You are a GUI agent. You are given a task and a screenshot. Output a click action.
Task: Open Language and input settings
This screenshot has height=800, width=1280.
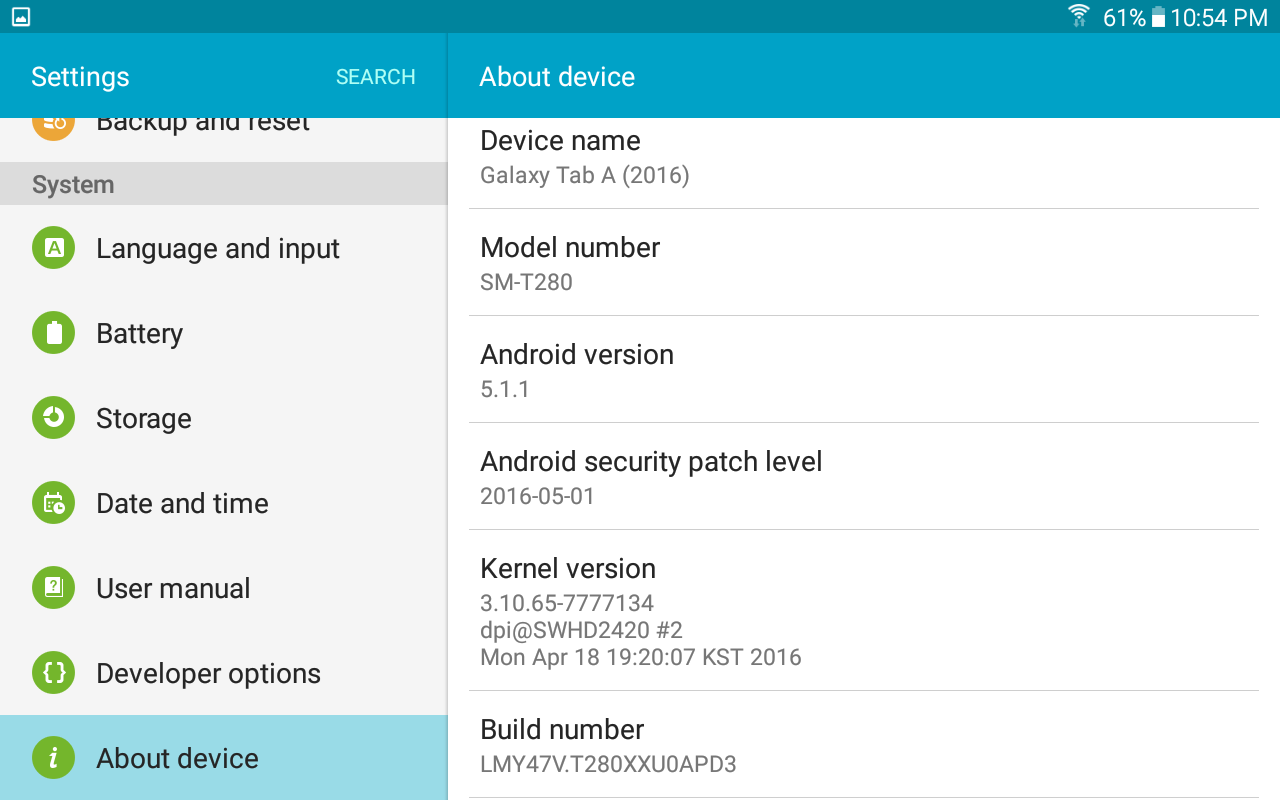click(x=223, y=248)
